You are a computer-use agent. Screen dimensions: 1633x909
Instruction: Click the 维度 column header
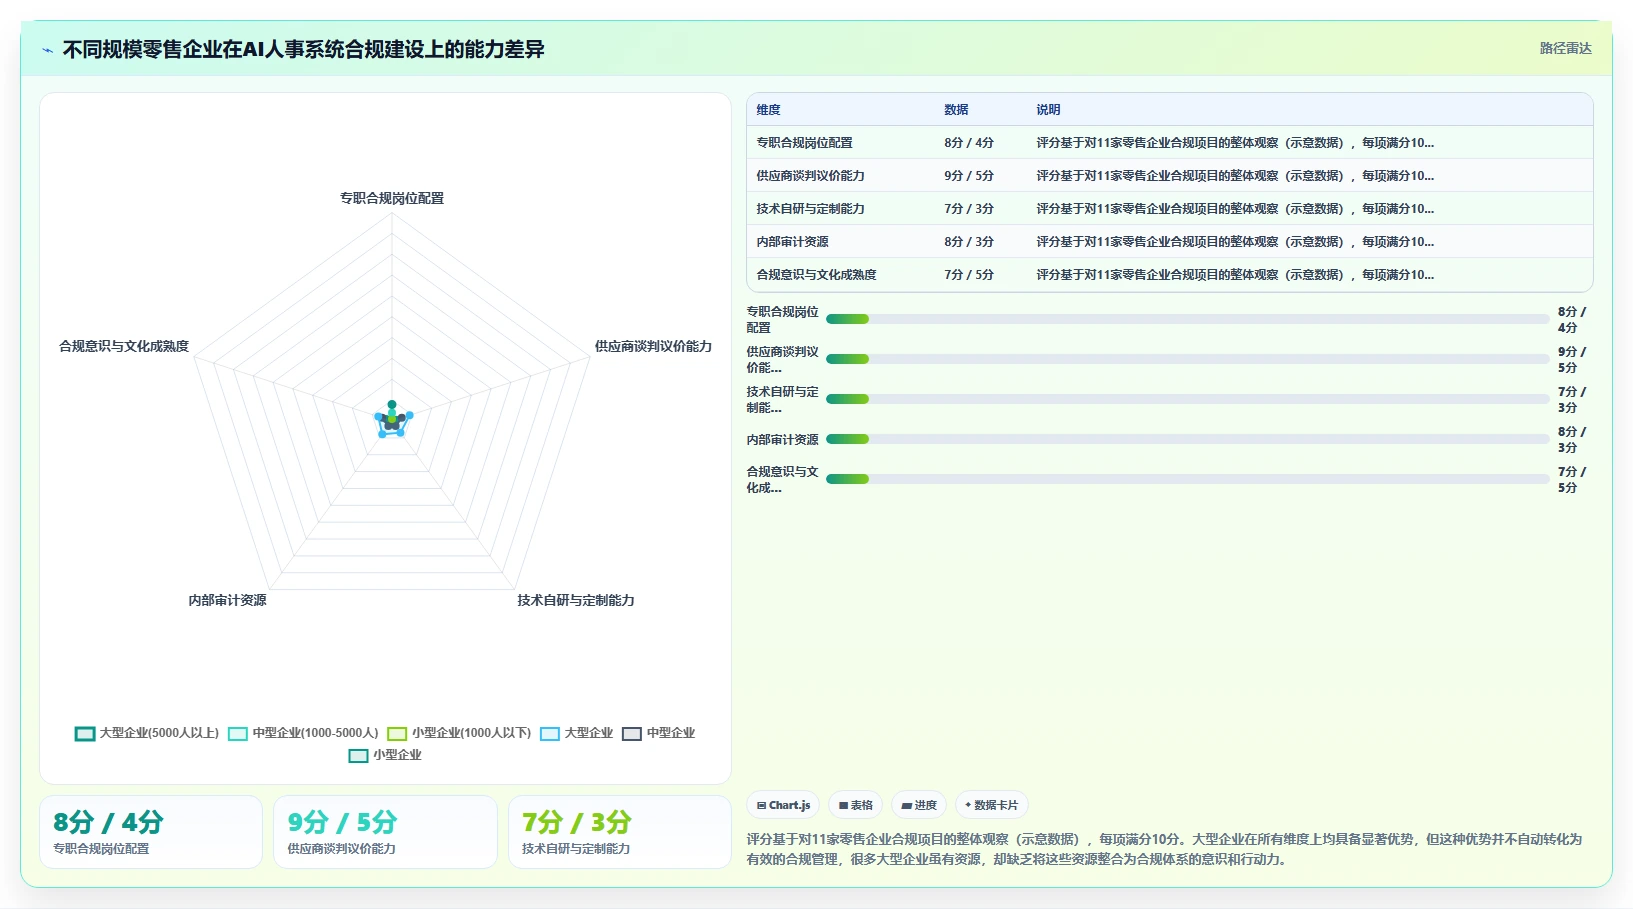point(769,110)
